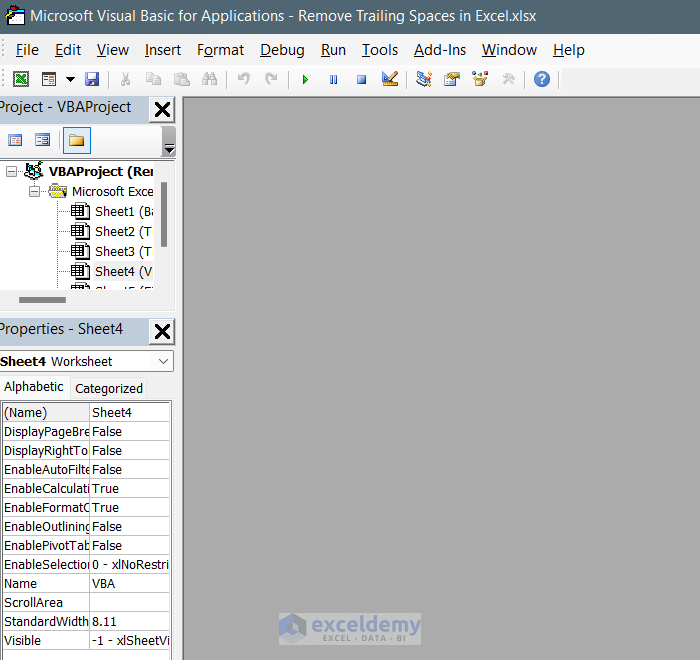Click the Insert UserForm toolbar icon

point(49,79)
